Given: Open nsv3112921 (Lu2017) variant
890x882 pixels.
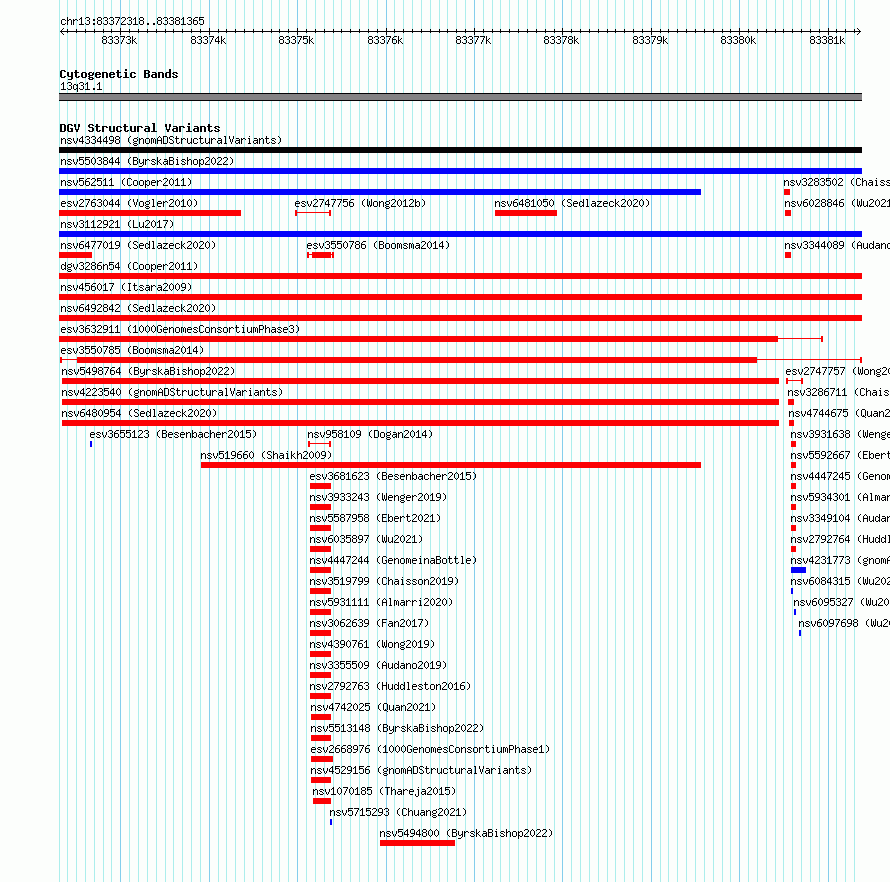Looking at the screenshot, I should pos(117,224).
